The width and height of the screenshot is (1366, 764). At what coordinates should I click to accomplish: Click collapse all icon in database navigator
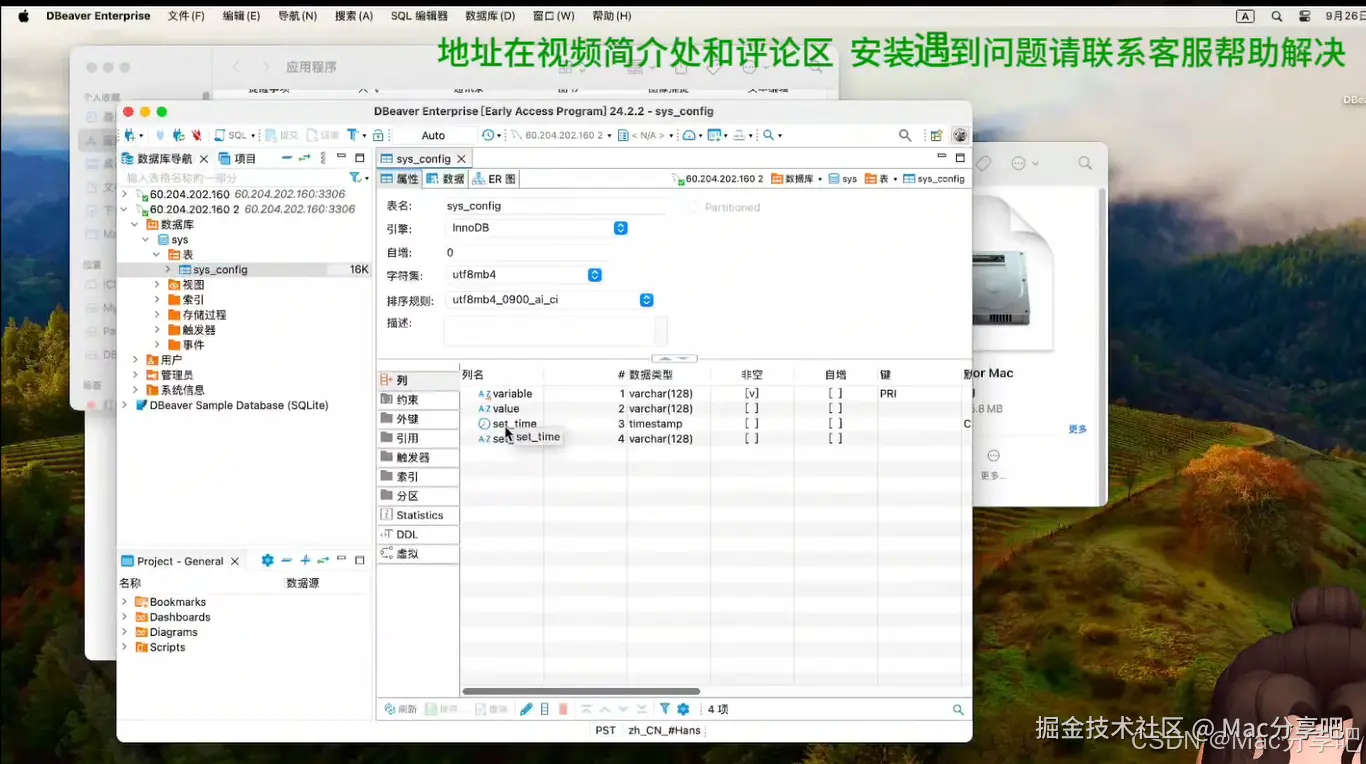[x=287, y=158]
